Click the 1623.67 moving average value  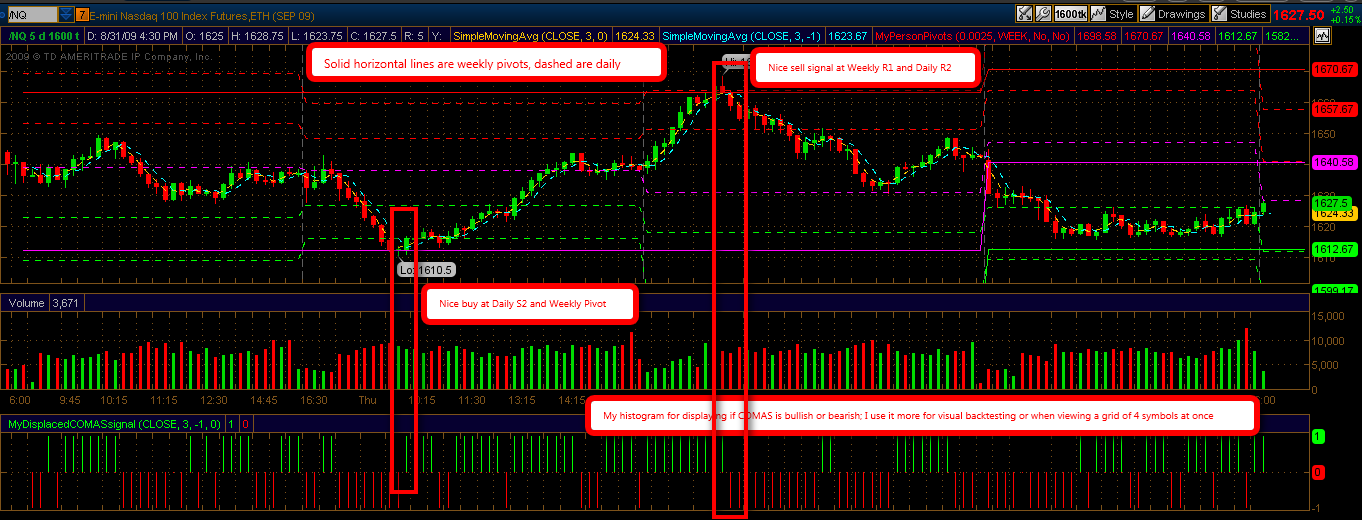tap(849, 35)
